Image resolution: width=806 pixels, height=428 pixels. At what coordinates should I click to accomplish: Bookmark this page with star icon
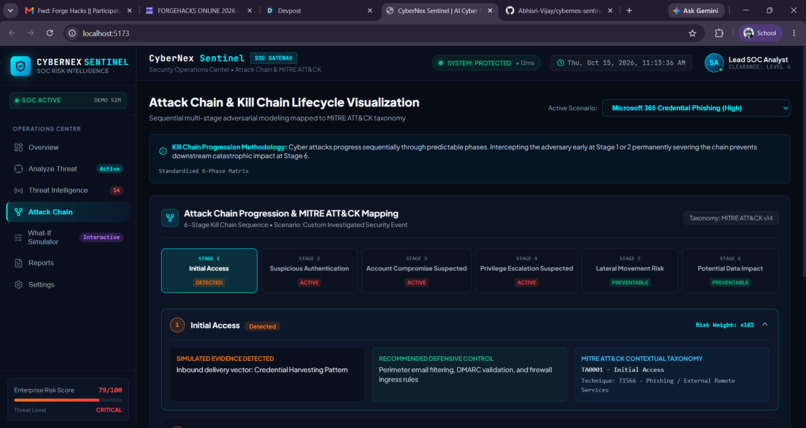[x=692, y=33]
